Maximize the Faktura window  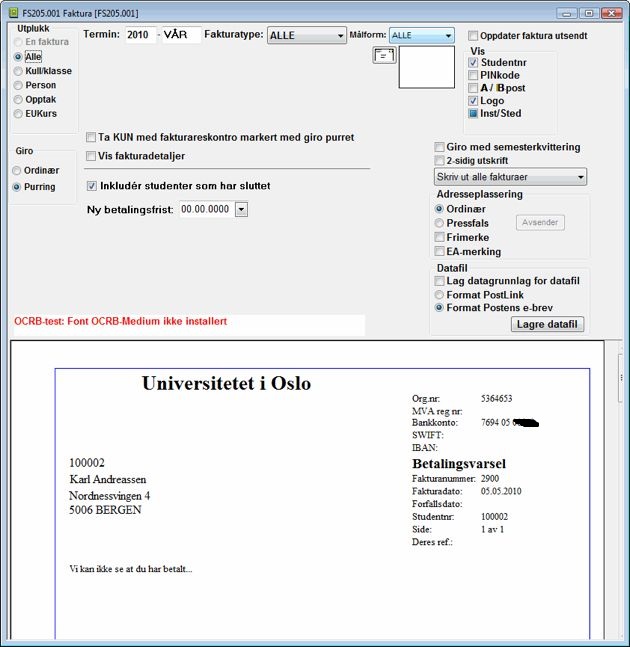pos(589,13)
